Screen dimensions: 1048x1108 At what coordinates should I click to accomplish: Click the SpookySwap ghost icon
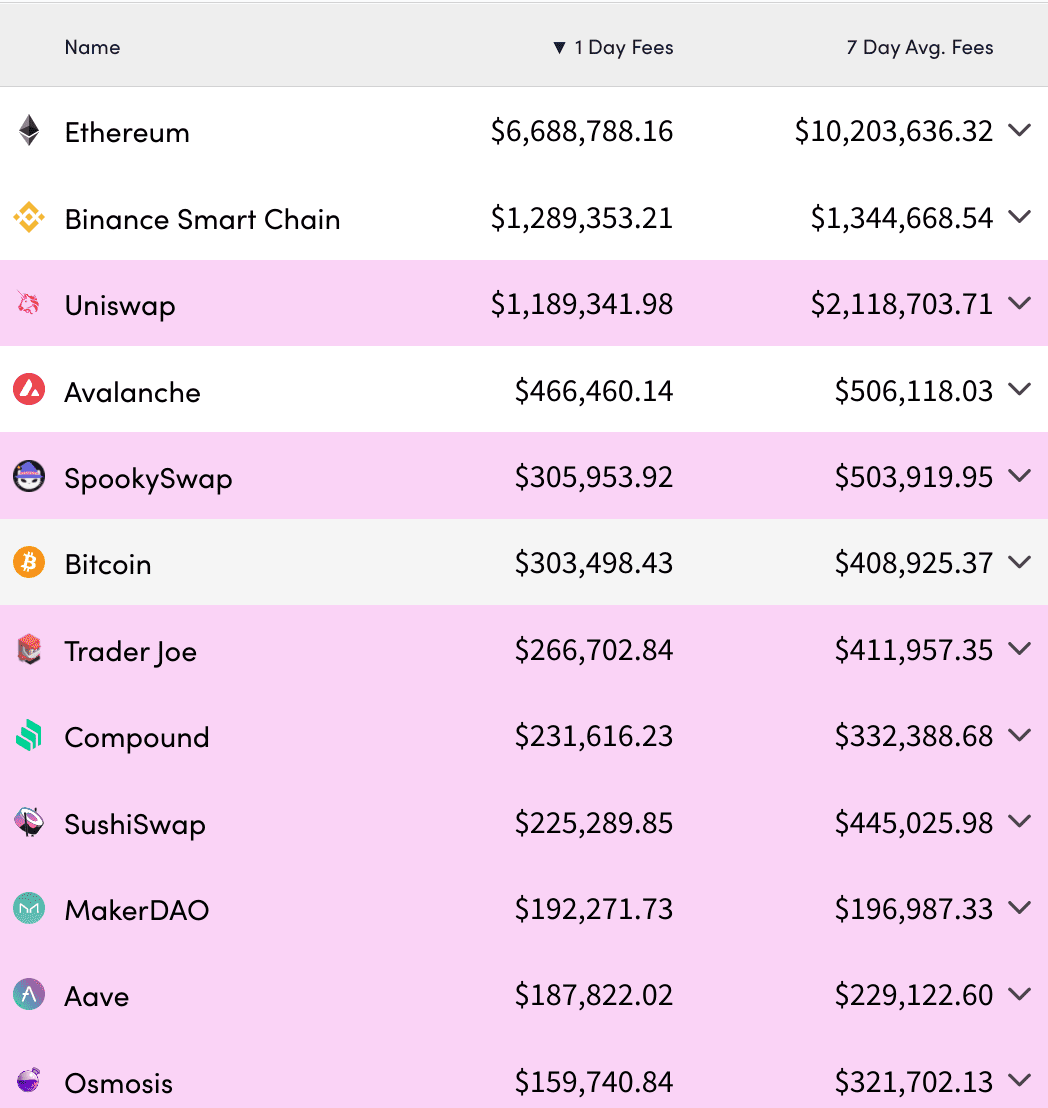29,476
